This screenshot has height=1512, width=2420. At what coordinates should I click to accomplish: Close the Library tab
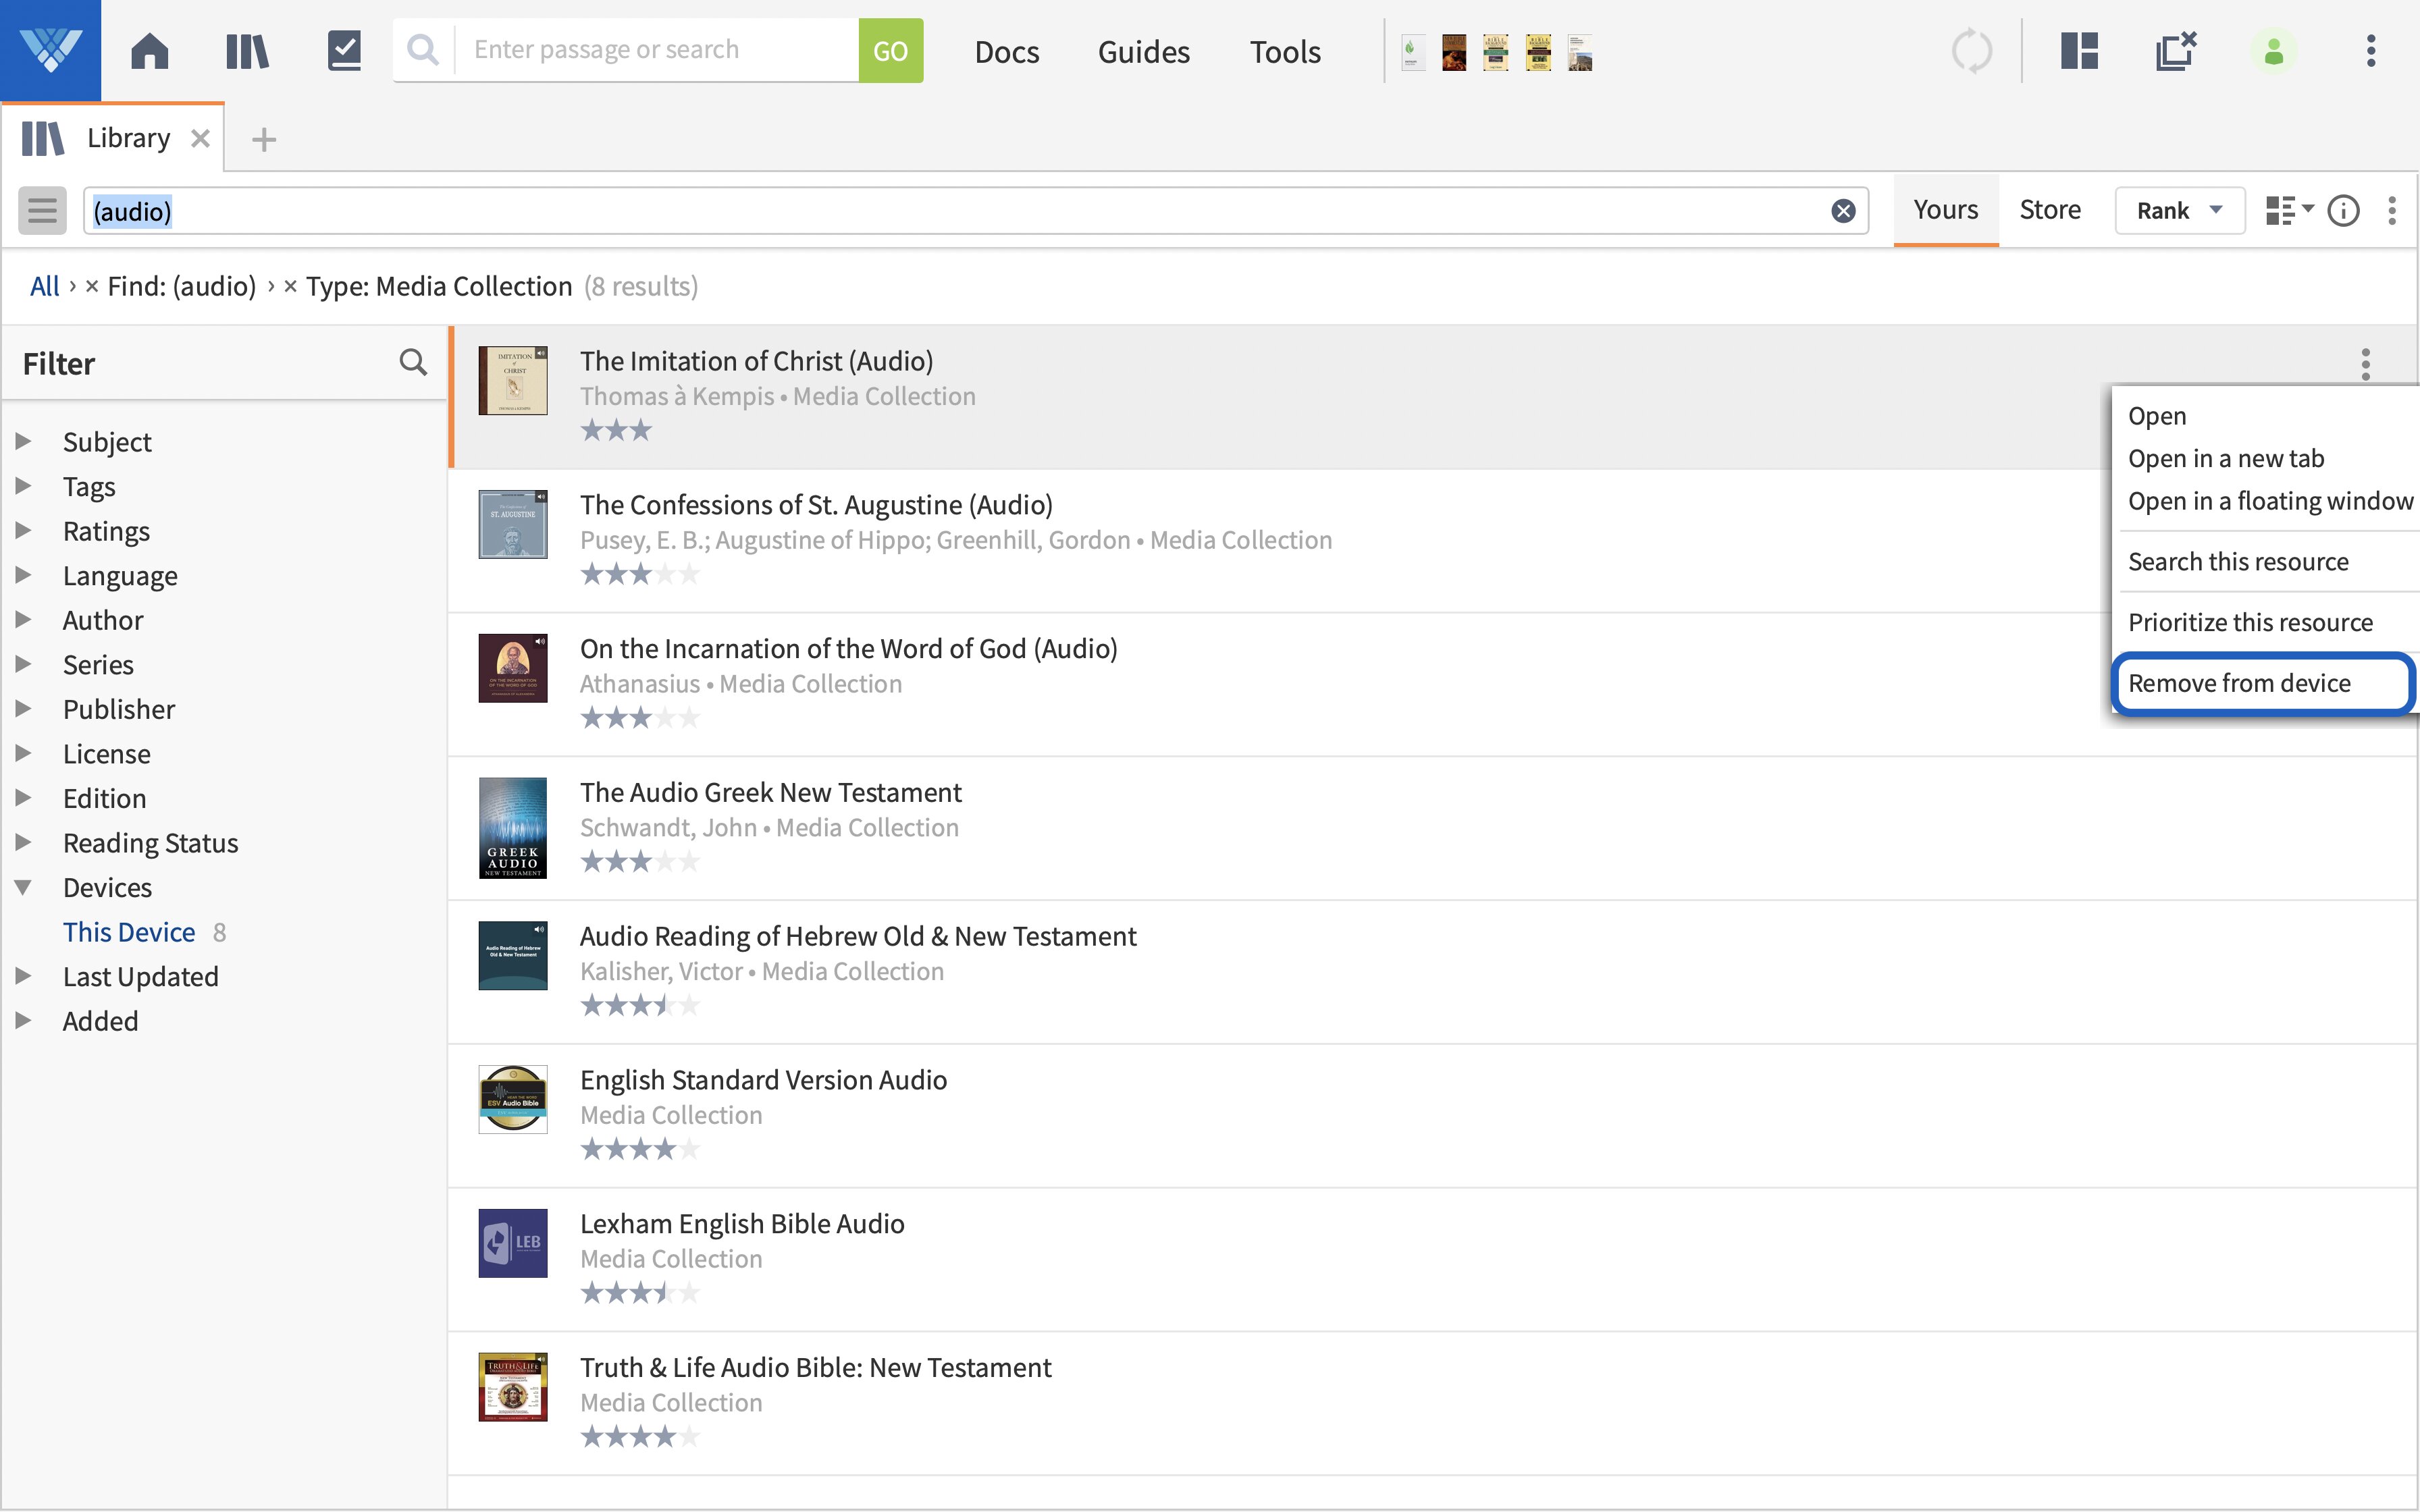(x=200, y=138)
